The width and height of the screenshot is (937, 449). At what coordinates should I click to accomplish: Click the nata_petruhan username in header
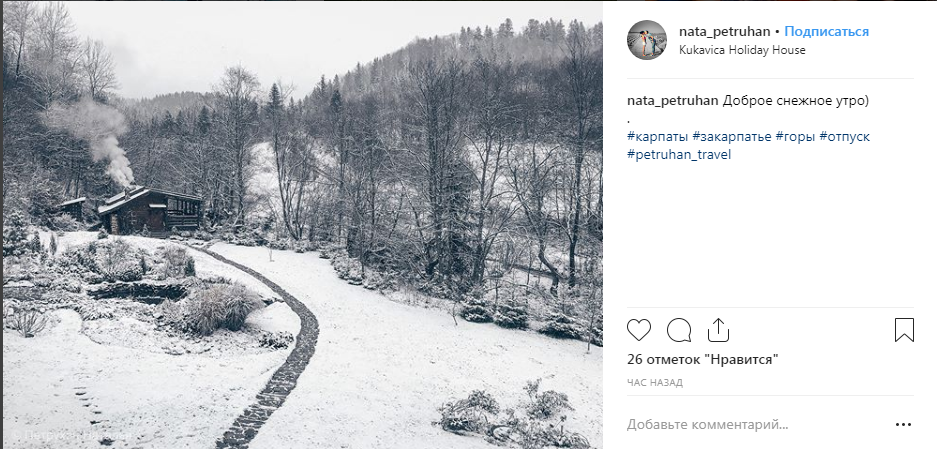click(724, 31)
